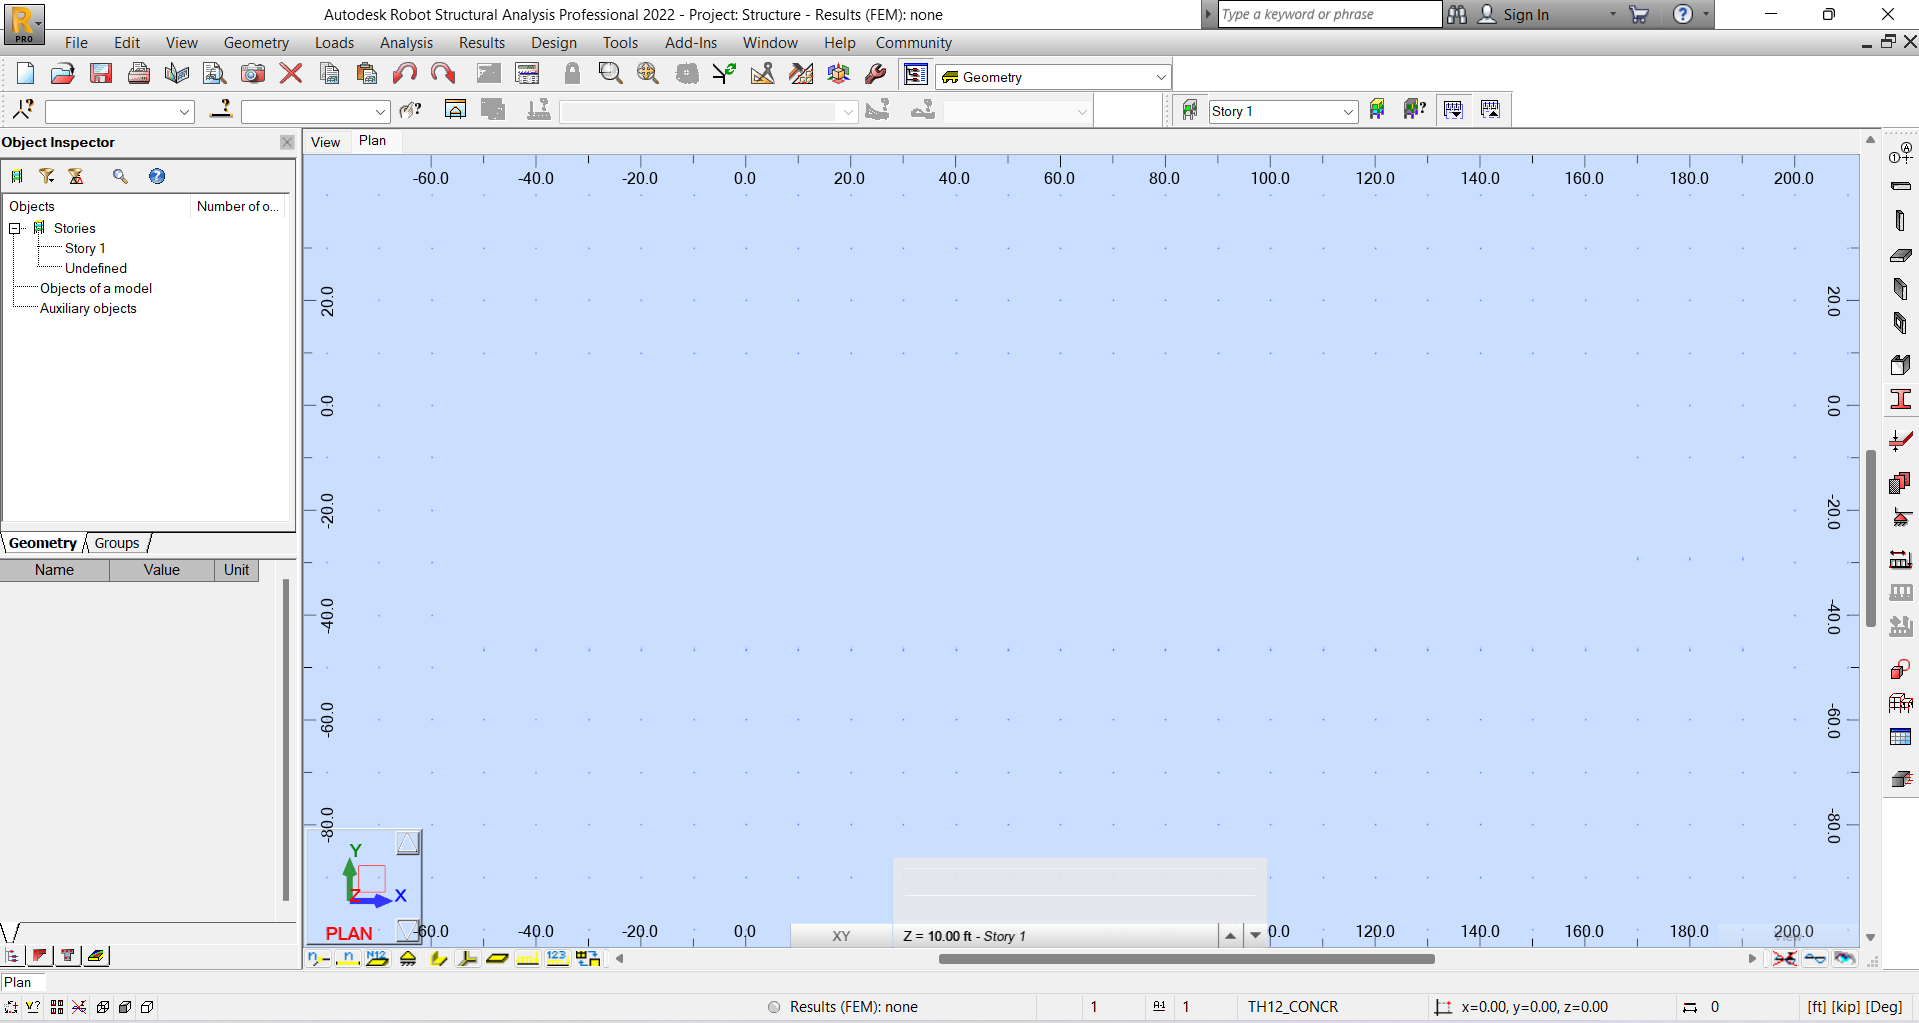
Task: Switch to the Plan tab
Action: pos(372,141)
